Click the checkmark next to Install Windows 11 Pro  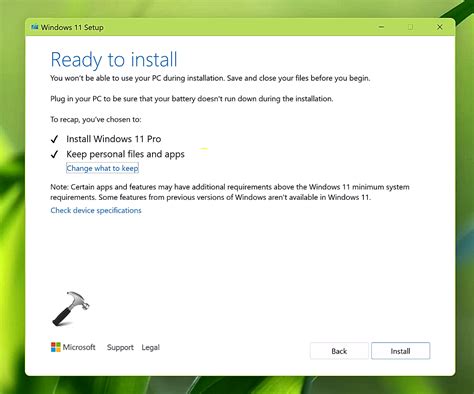[54, 139]
